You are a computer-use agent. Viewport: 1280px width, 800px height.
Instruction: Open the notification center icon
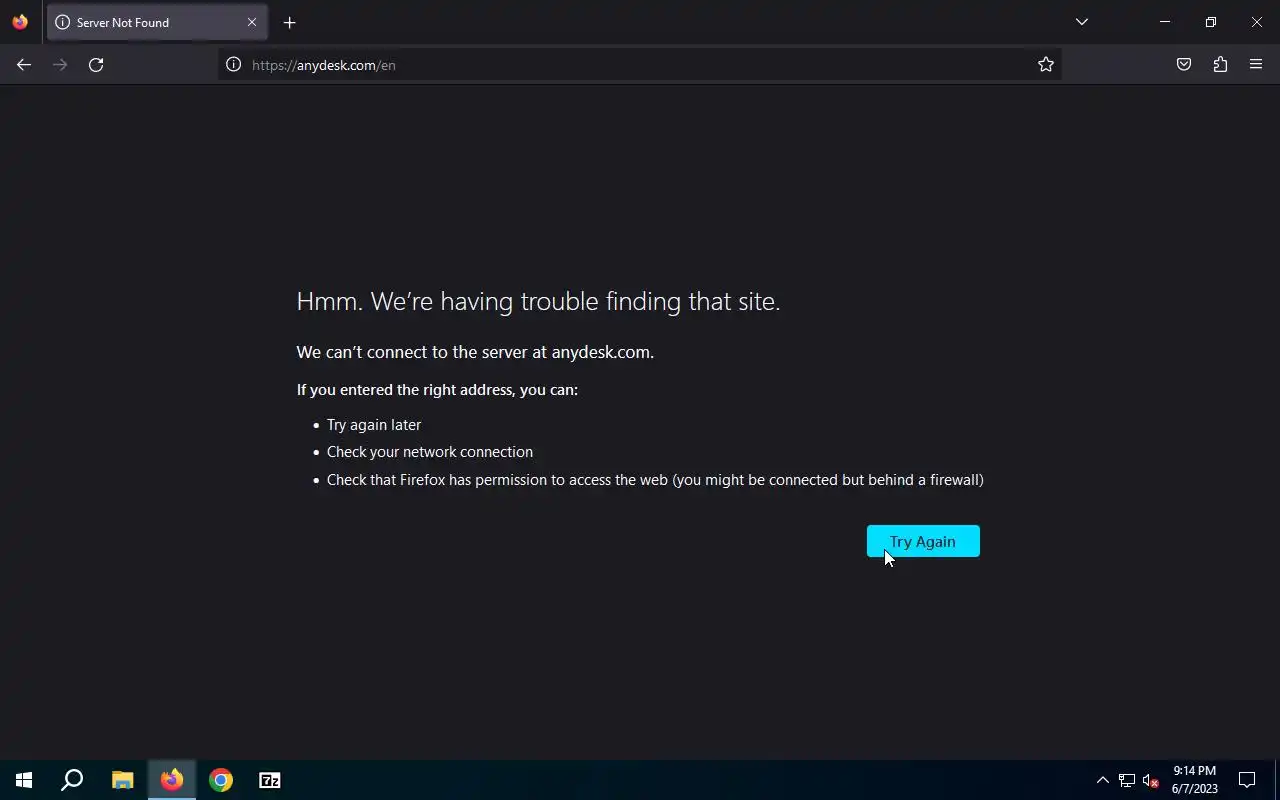(1247, 780)
